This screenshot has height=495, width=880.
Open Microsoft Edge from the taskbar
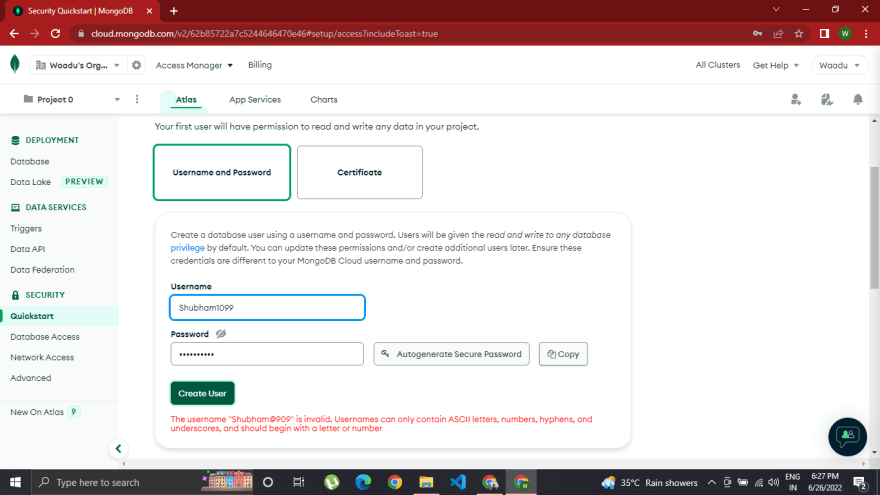click(x=363, y=482)
